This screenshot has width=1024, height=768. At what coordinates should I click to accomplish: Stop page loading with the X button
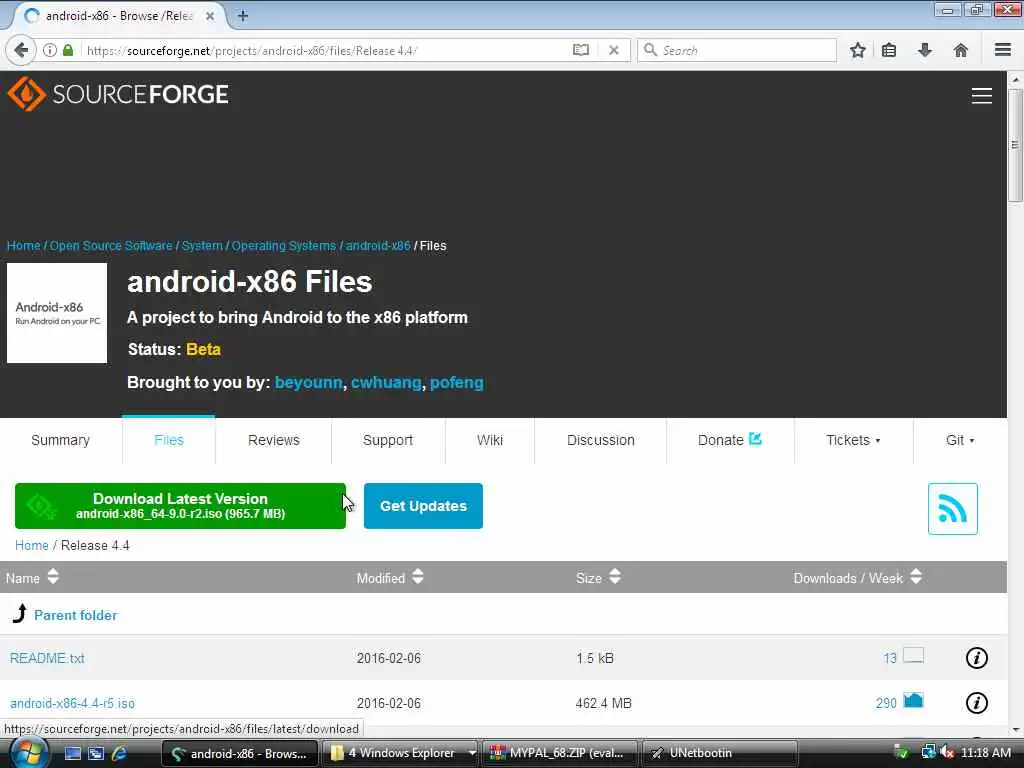click(614, 50)
